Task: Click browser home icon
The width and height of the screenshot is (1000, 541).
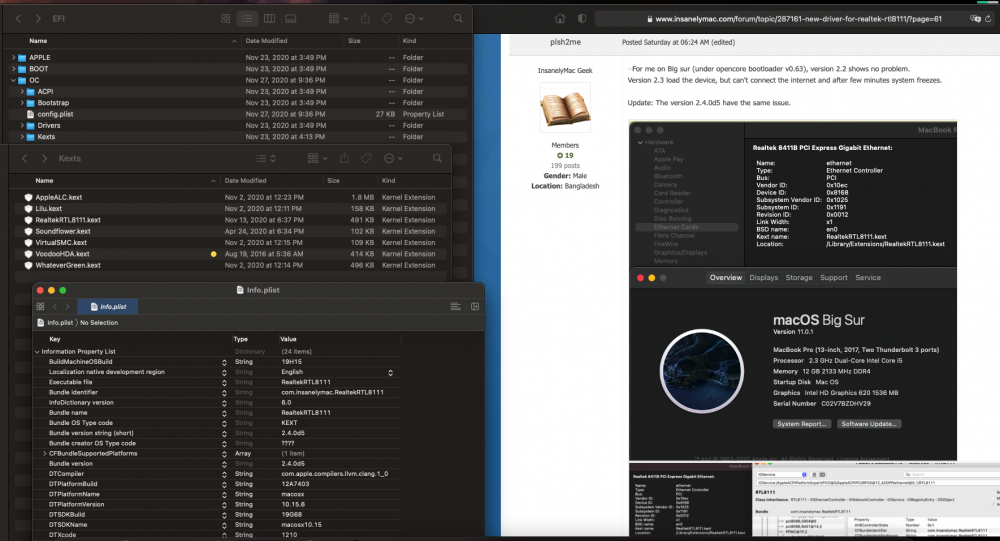Action: (x=560, y=19)
